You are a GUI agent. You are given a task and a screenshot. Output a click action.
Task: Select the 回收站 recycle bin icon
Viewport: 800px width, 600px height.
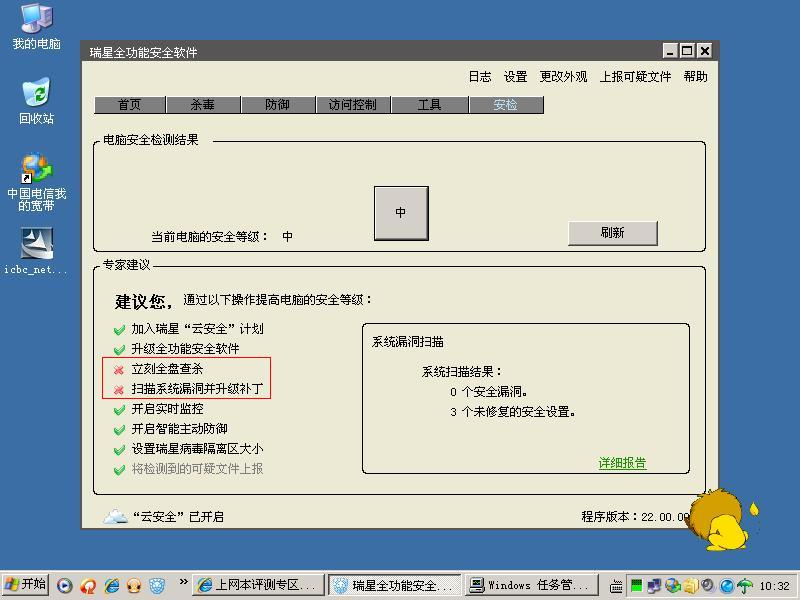click(x=36, y=101)
